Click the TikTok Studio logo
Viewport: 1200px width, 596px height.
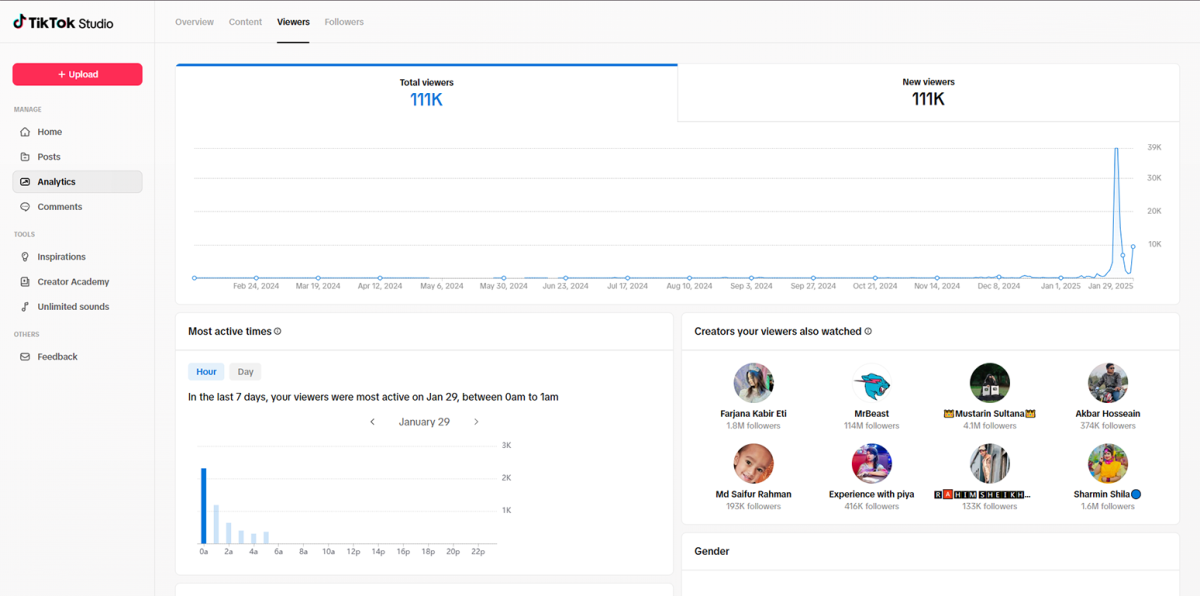coord(63,22)
